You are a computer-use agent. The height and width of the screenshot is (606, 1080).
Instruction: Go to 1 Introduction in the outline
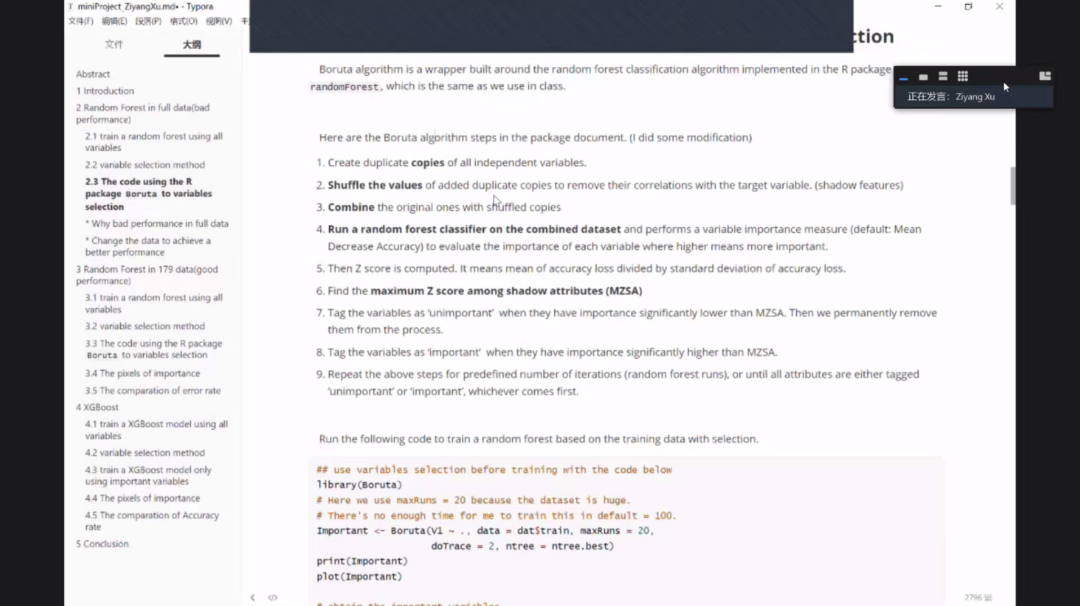(x=105, y=91)
